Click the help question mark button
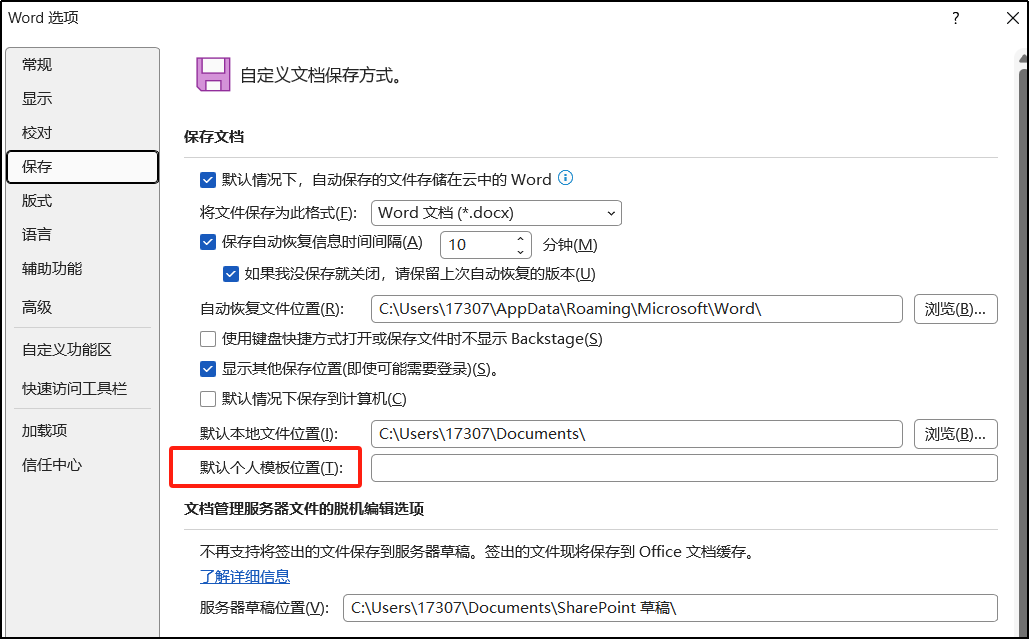 (956, 18)
